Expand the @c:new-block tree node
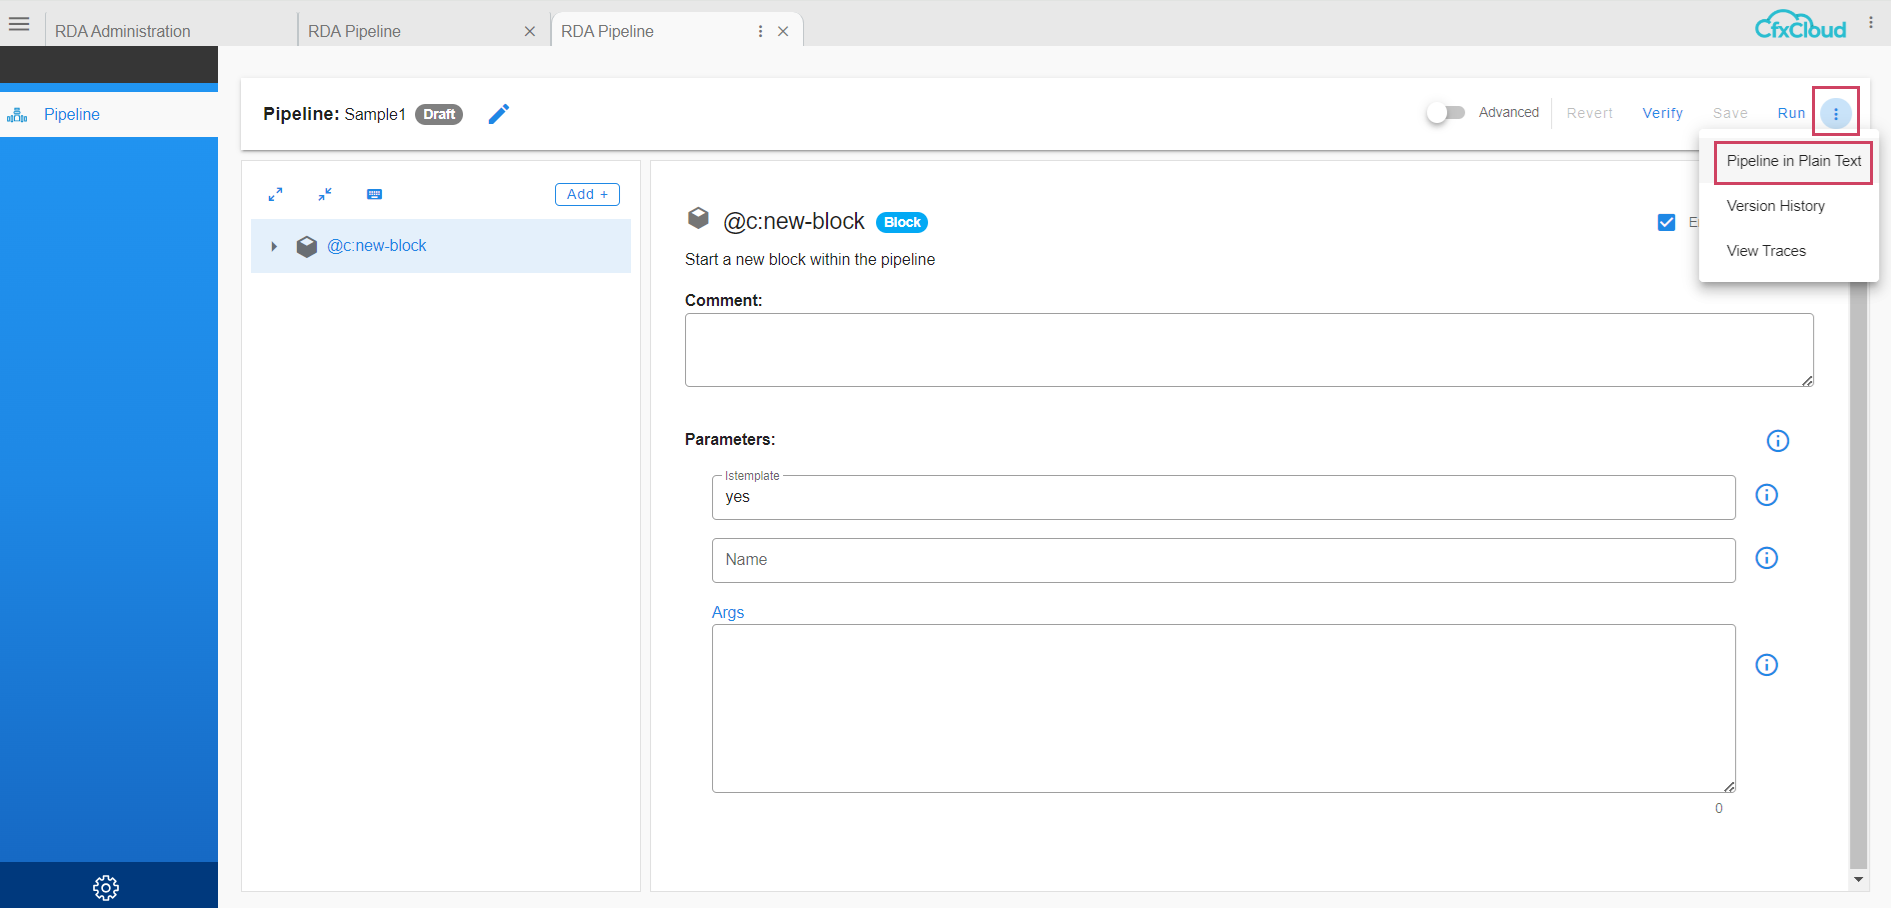Viewport: 1891px width, 908px height. 274,246
